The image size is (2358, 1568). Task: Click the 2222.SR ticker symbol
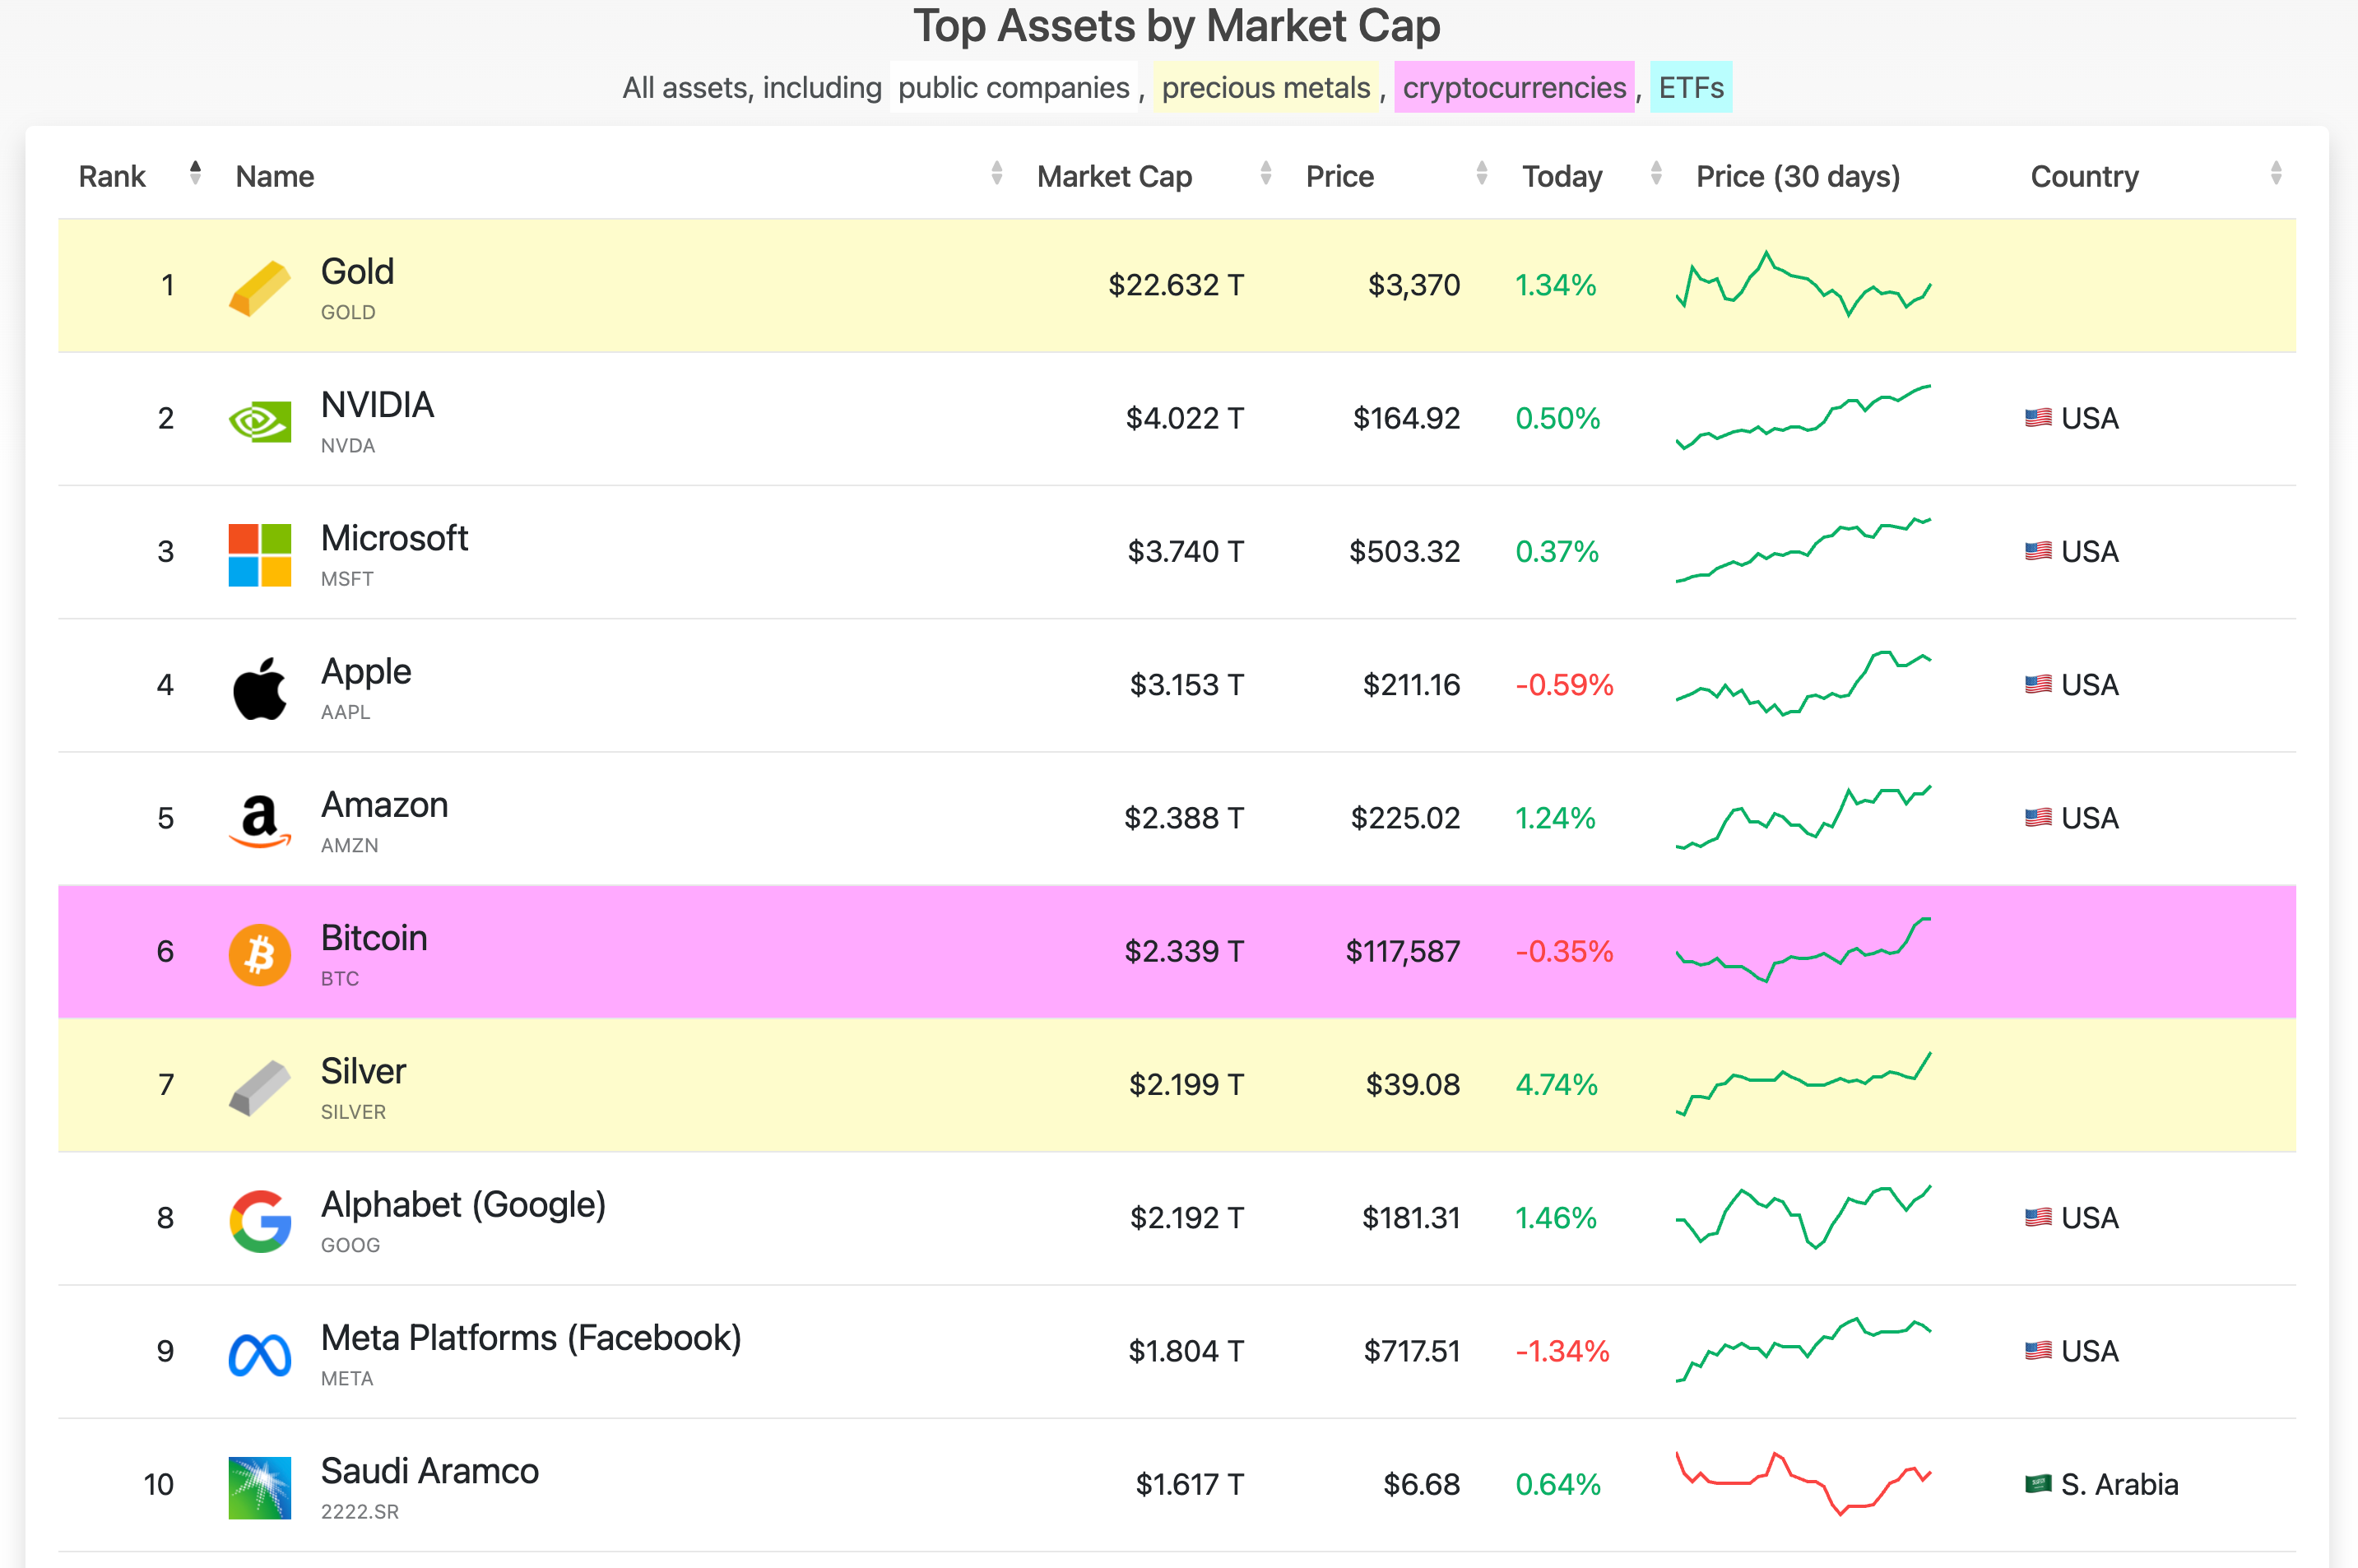point(359,1512)
